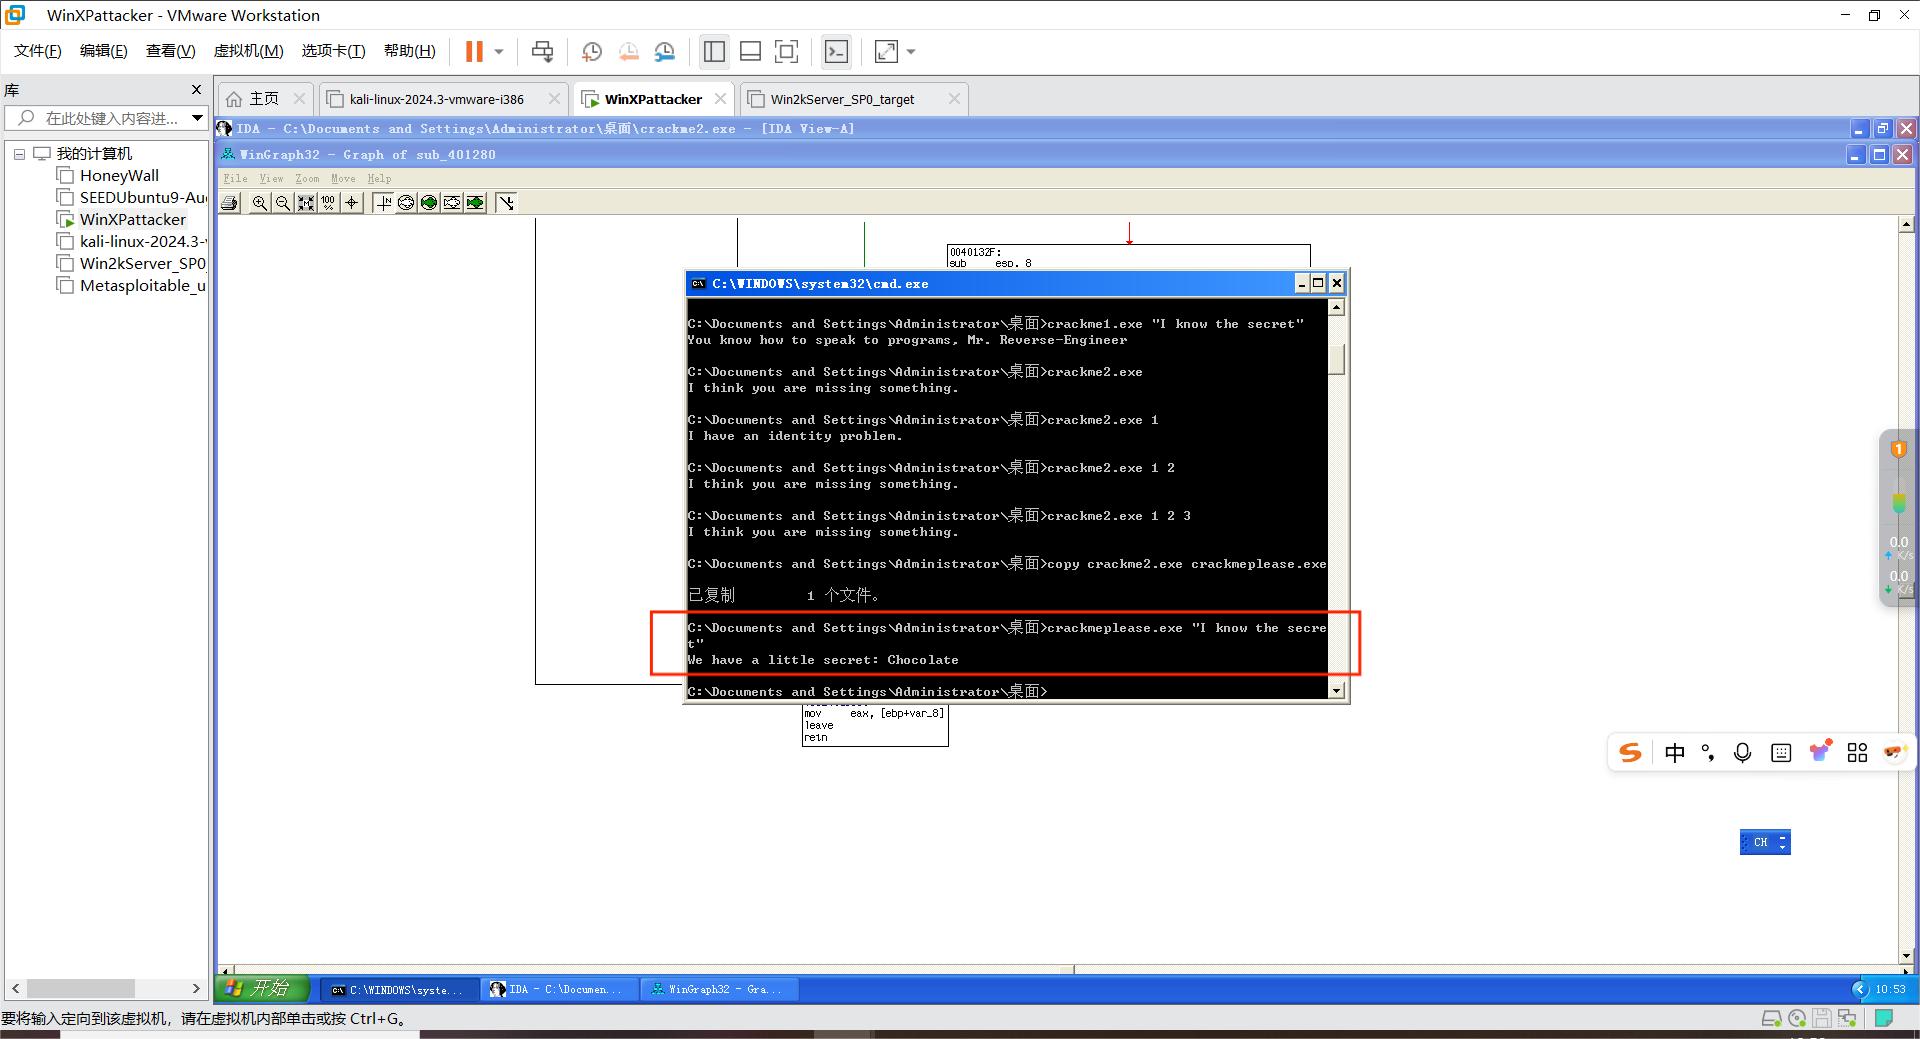Screen dimensions: 1920x1039
Task: Click the revert to snapshot icon
Action: coord(629,51)
